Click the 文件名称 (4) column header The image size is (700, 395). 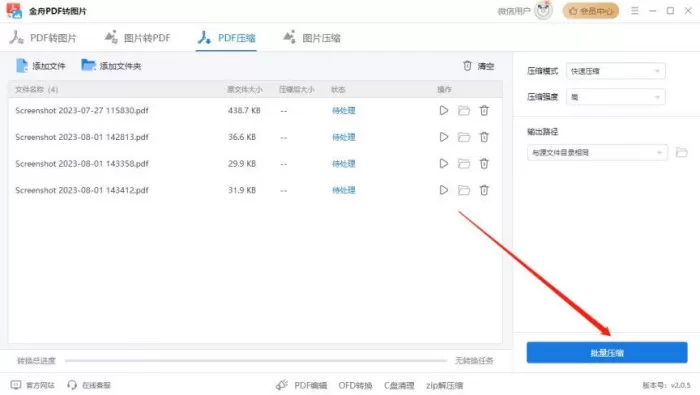point(36,89)
